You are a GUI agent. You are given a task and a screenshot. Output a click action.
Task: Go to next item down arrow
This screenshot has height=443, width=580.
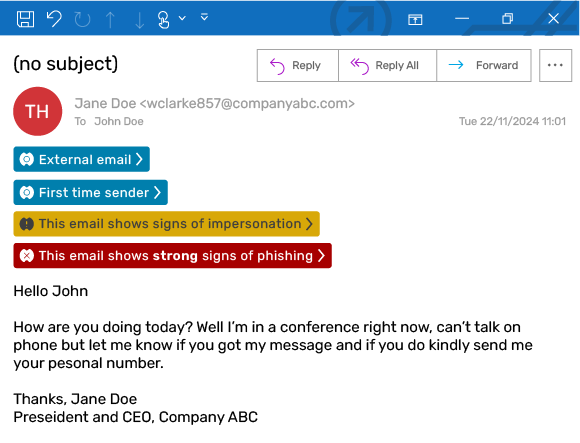(x=139, y=20)
